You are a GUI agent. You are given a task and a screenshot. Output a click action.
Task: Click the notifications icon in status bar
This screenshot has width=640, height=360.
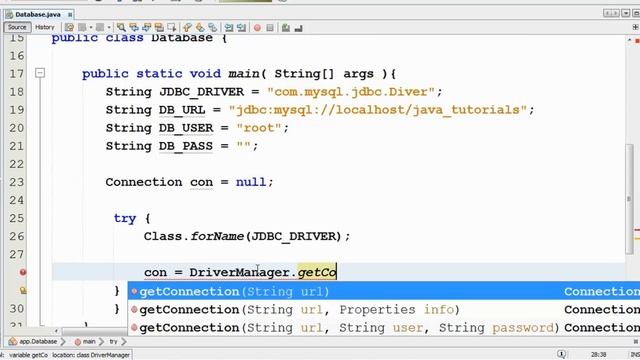pos(562,354)
